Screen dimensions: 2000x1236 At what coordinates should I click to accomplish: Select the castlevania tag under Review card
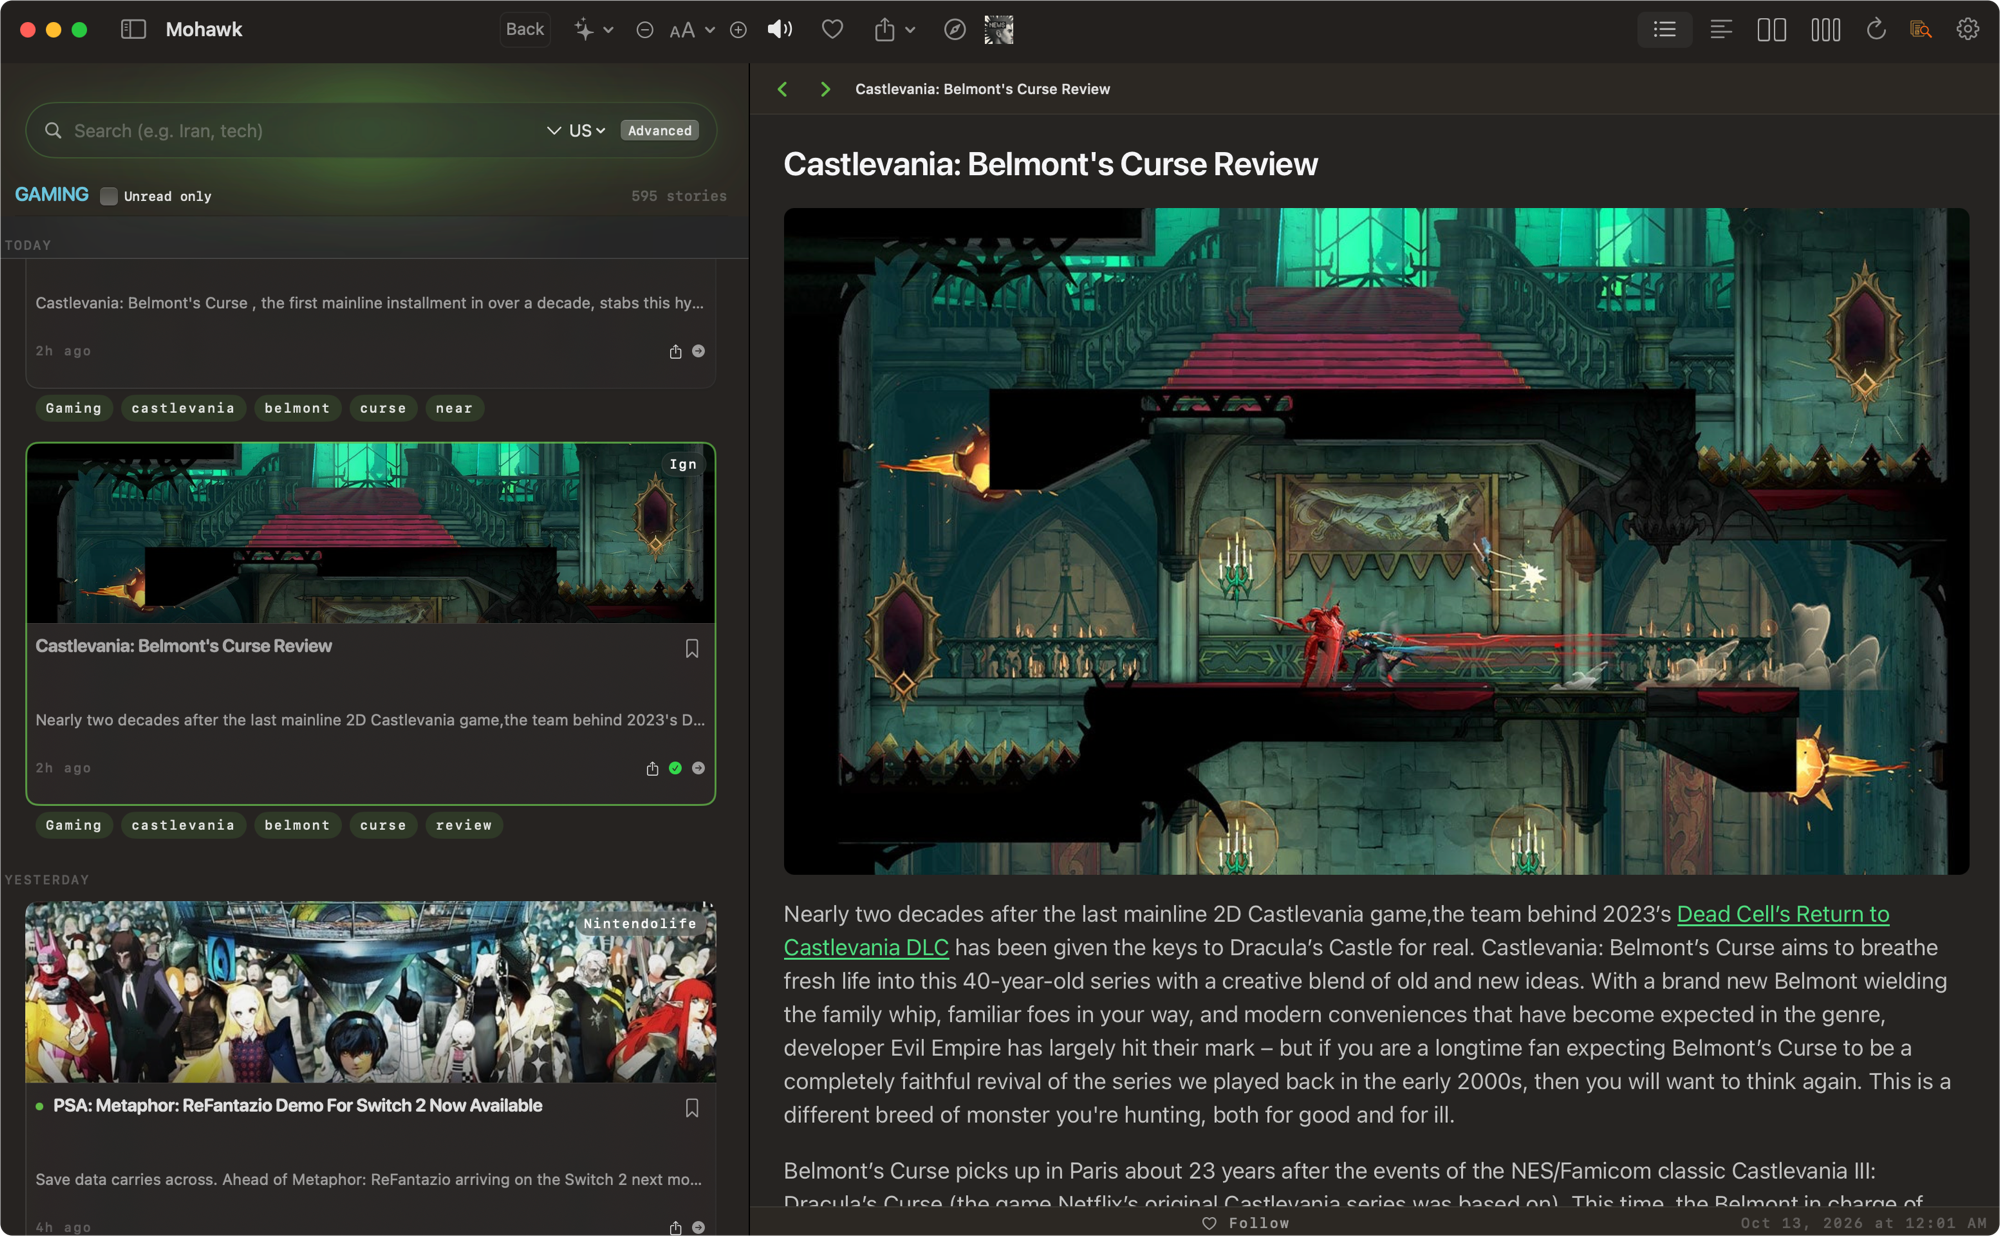pyautogui.click(x=183, y=825)
